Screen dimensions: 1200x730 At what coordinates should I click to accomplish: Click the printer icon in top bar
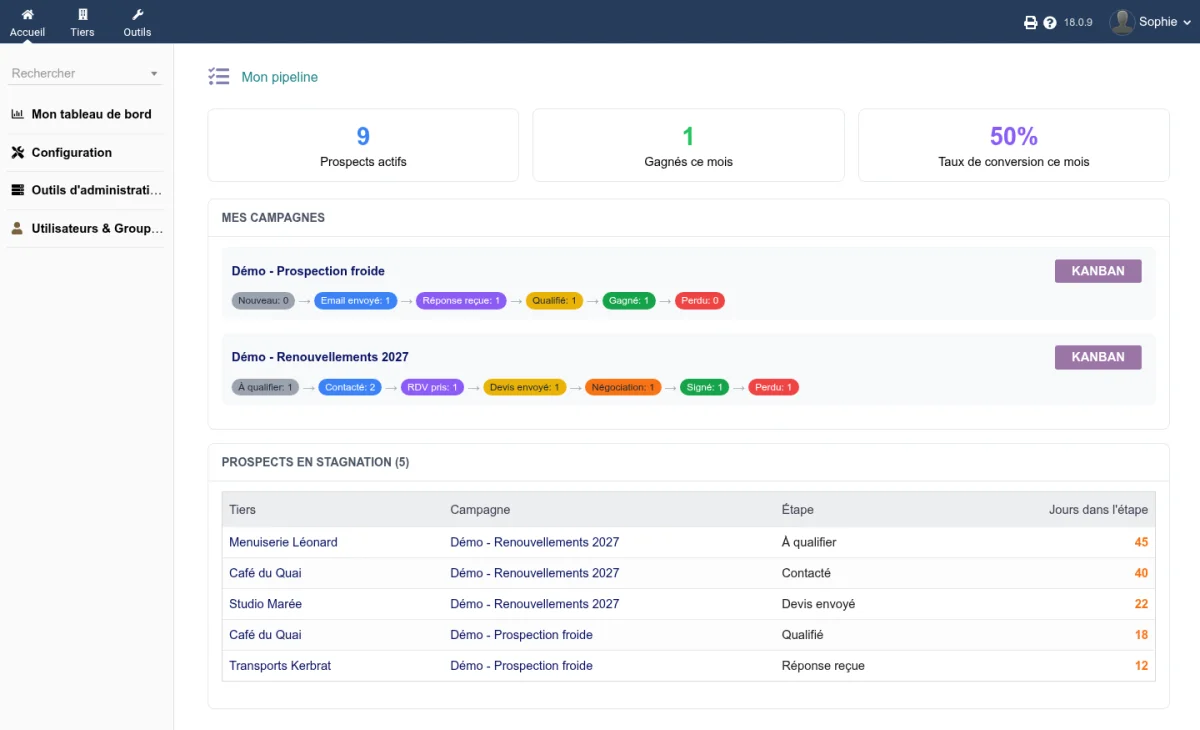[x=1030, y=22]
